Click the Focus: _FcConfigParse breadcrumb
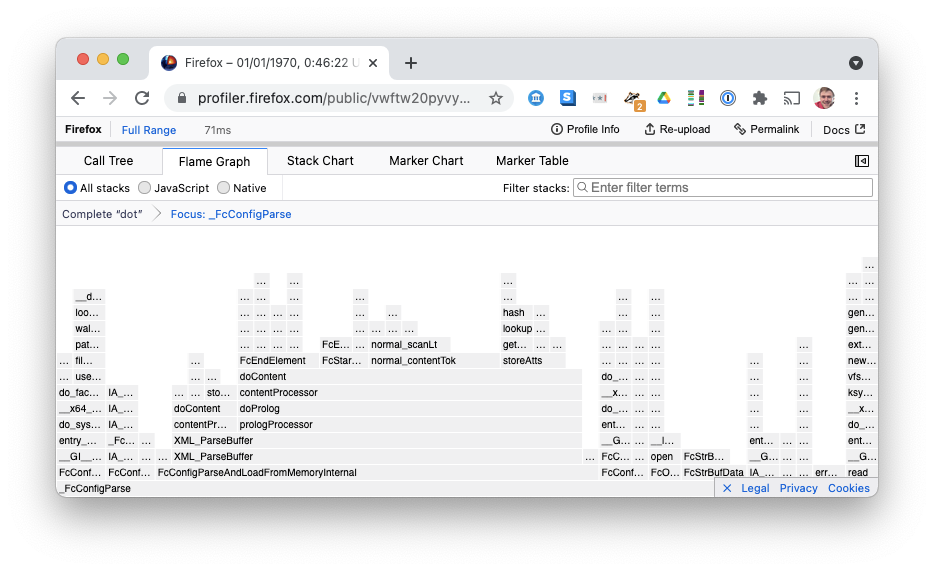The image size is (934, 571). (231, 214)
